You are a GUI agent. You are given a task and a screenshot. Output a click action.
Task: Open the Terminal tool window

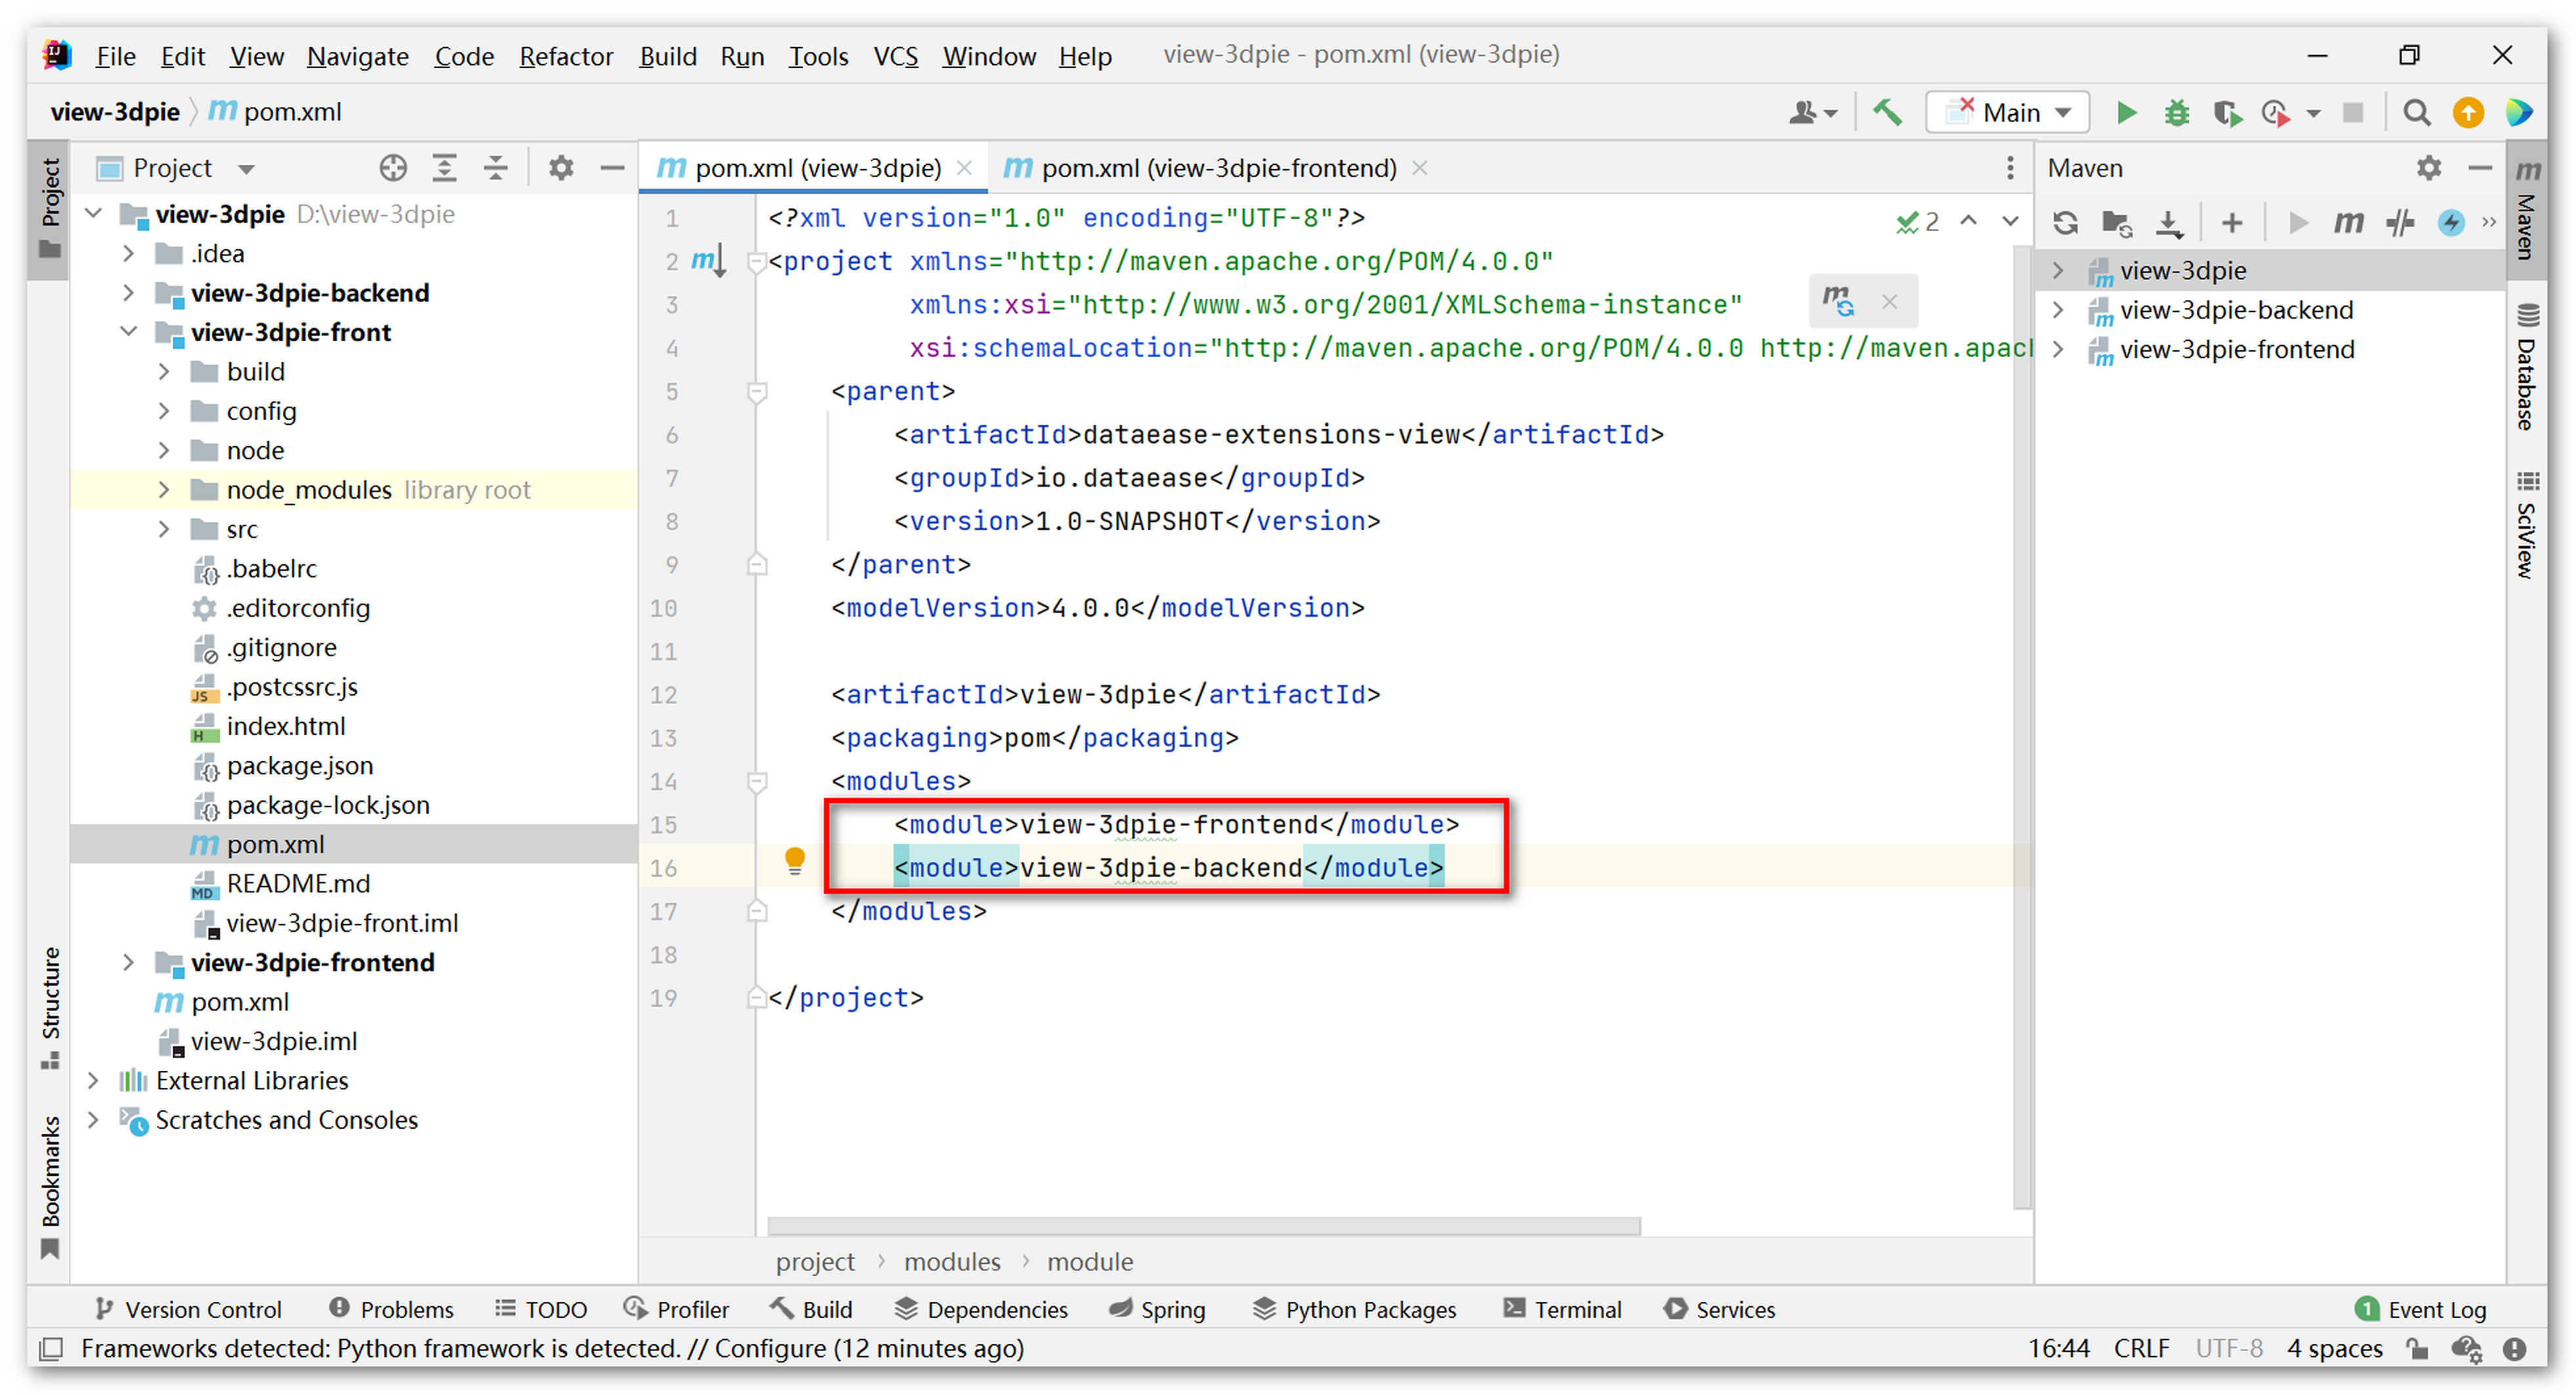click(1562, 1309)
